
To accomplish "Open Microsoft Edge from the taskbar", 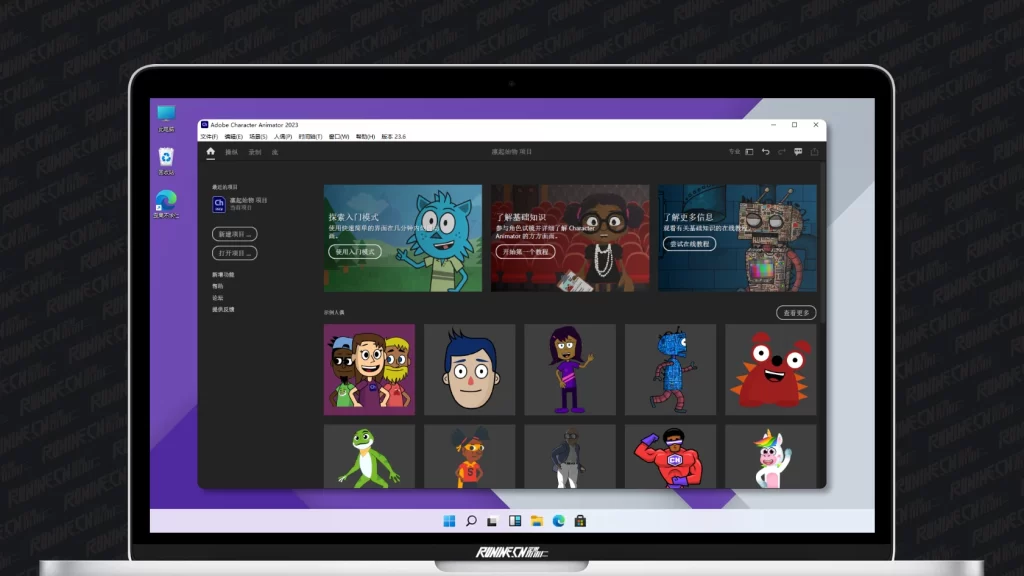I will 558,521.
